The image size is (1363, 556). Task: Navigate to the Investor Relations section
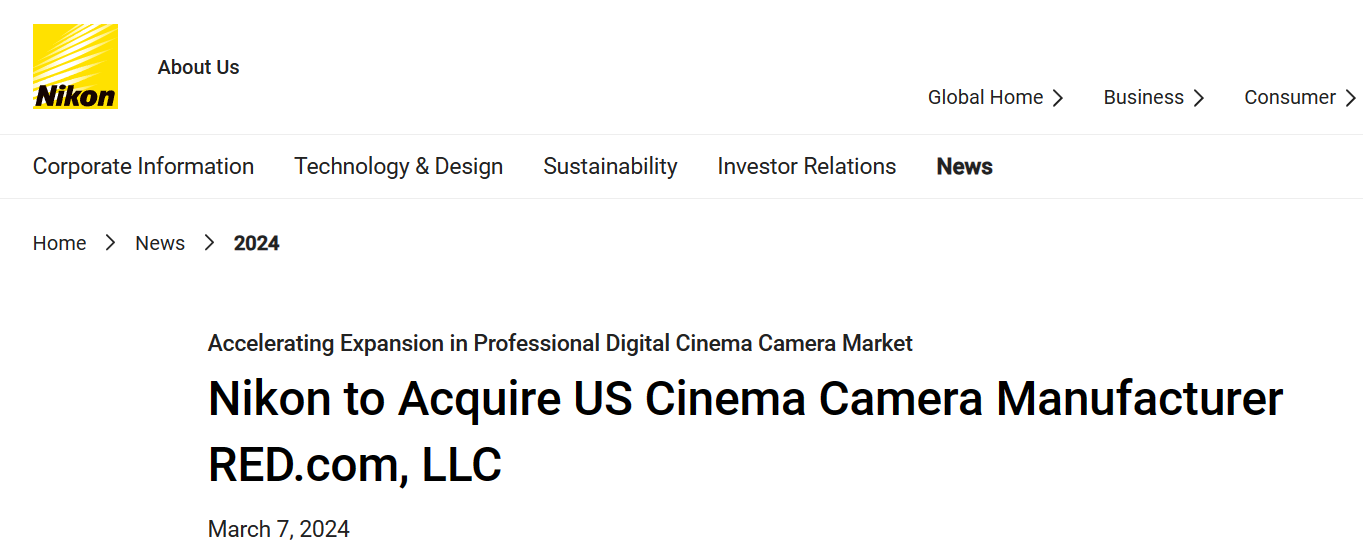point(806,166)
